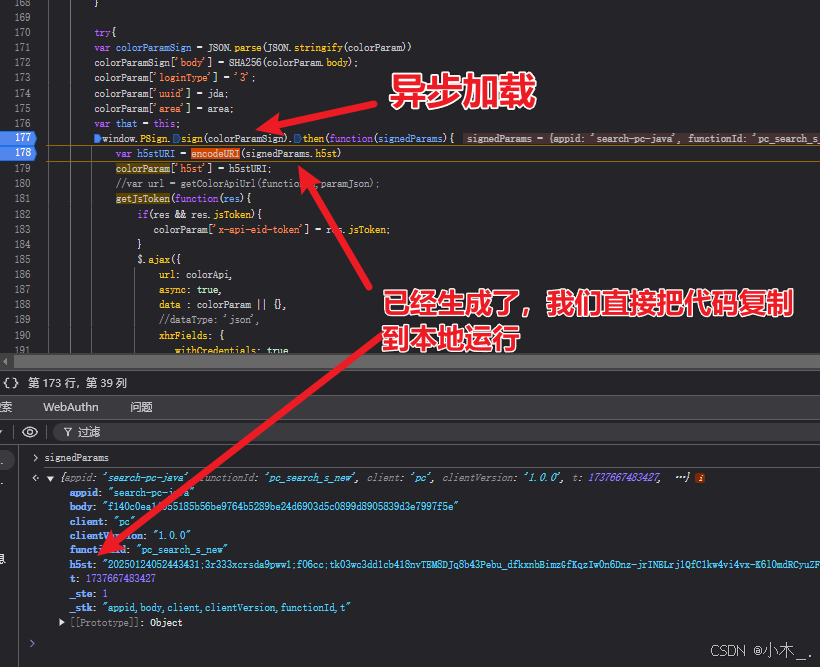Click line number 179 in gutter
The height and width of the screenshot is (667, 820).
point(22,168)
